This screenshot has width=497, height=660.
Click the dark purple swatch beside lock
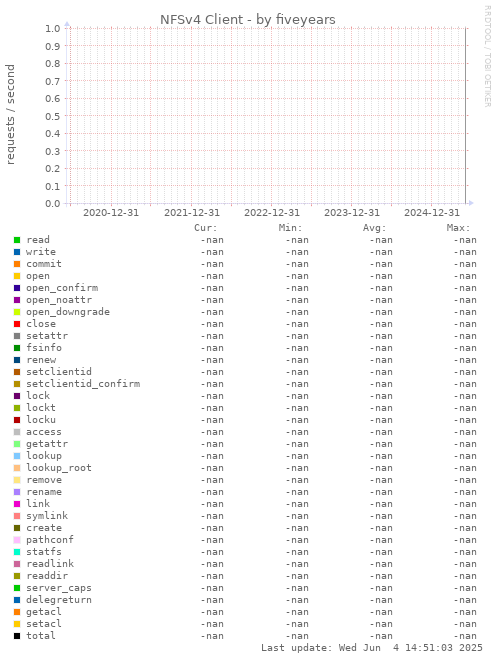pyautogui.click(x=17, y=396)
